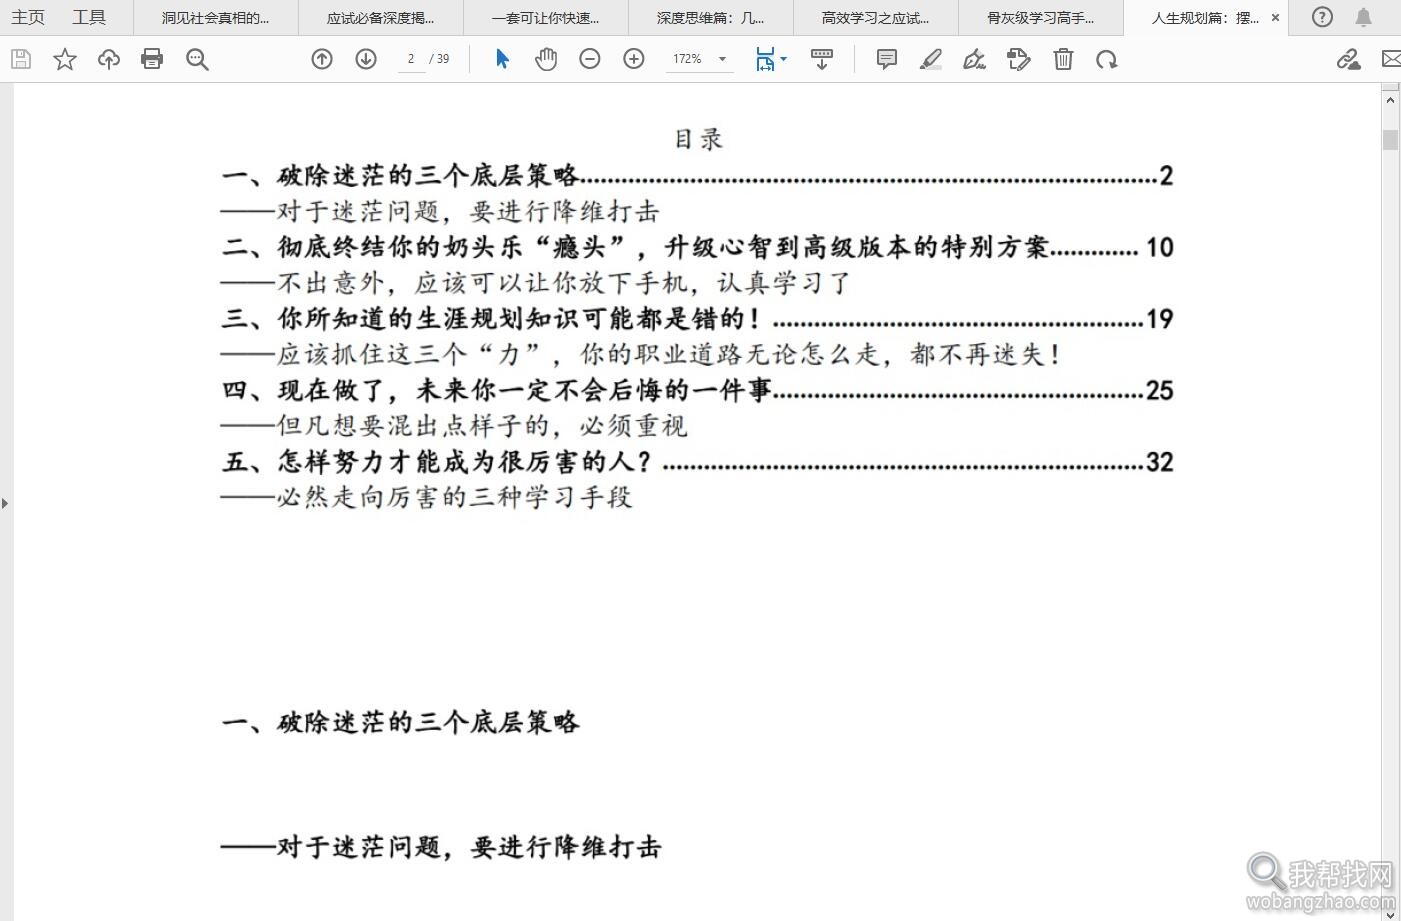This screenshot has width=1401, height=921.
Task: Click body heading 对于迷茫问题 near page bottom
Action: tap(441, 848)
